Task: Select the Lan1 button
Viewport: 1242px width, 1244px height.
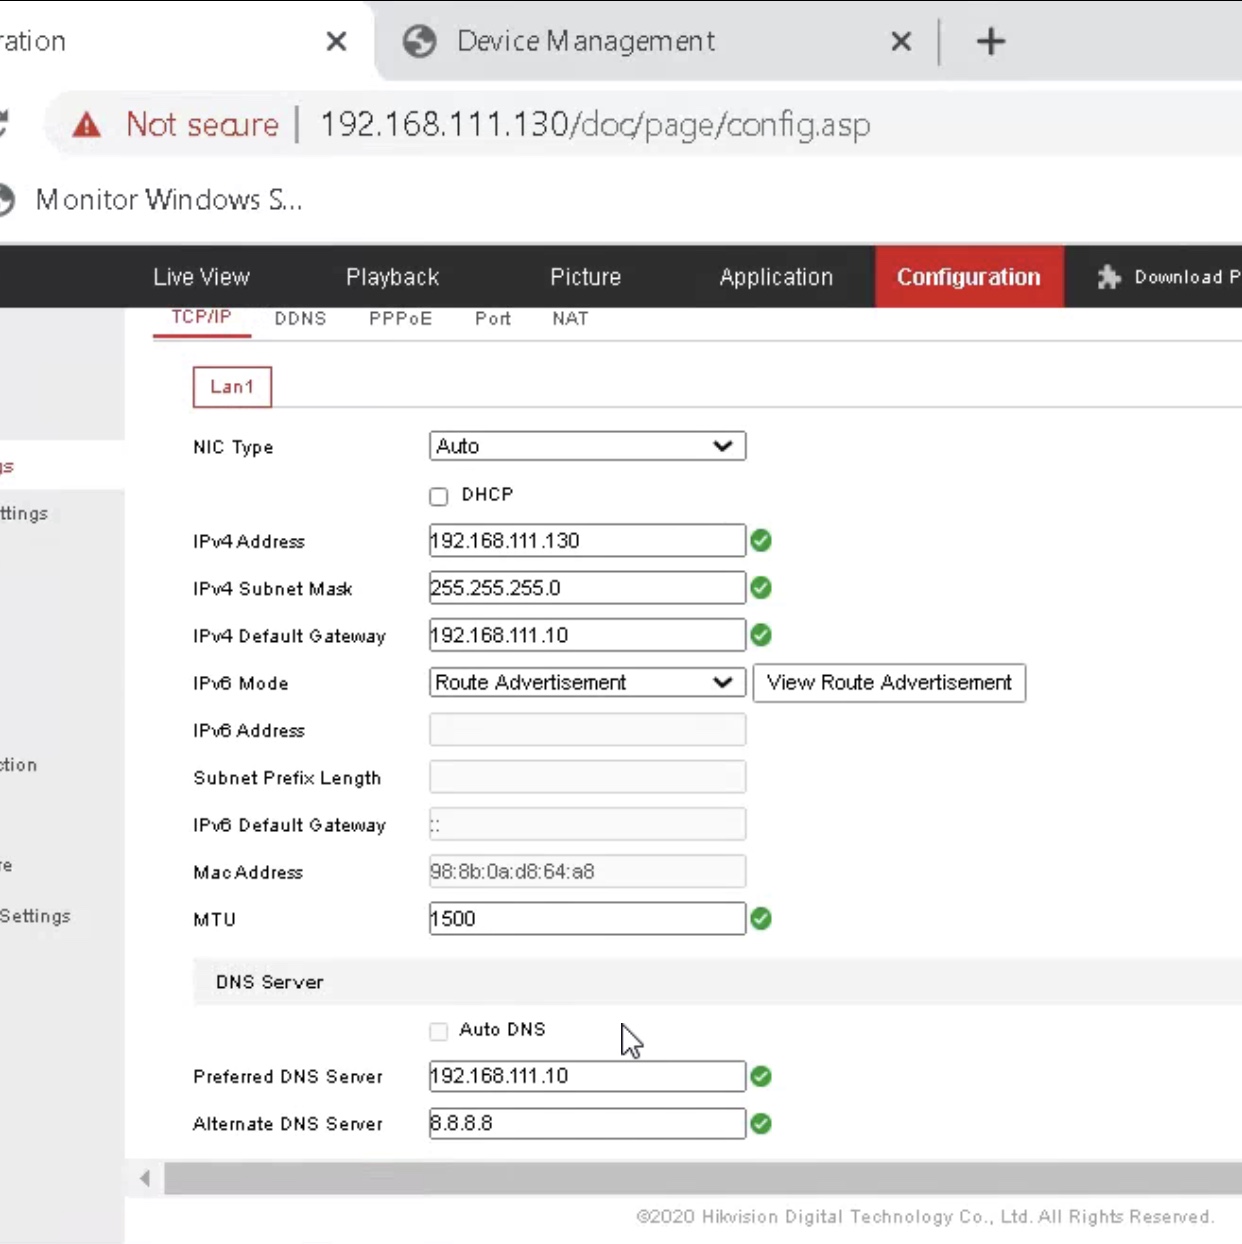Action: [232, 387]
